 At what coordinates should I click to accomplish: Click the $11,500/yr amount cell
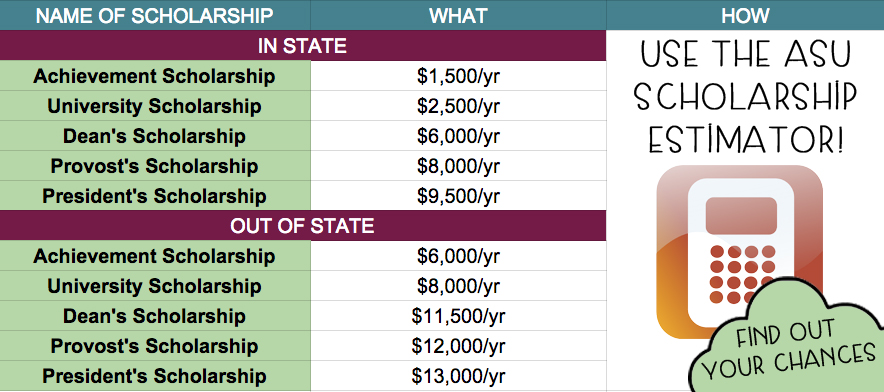click(x=458, y=316)
